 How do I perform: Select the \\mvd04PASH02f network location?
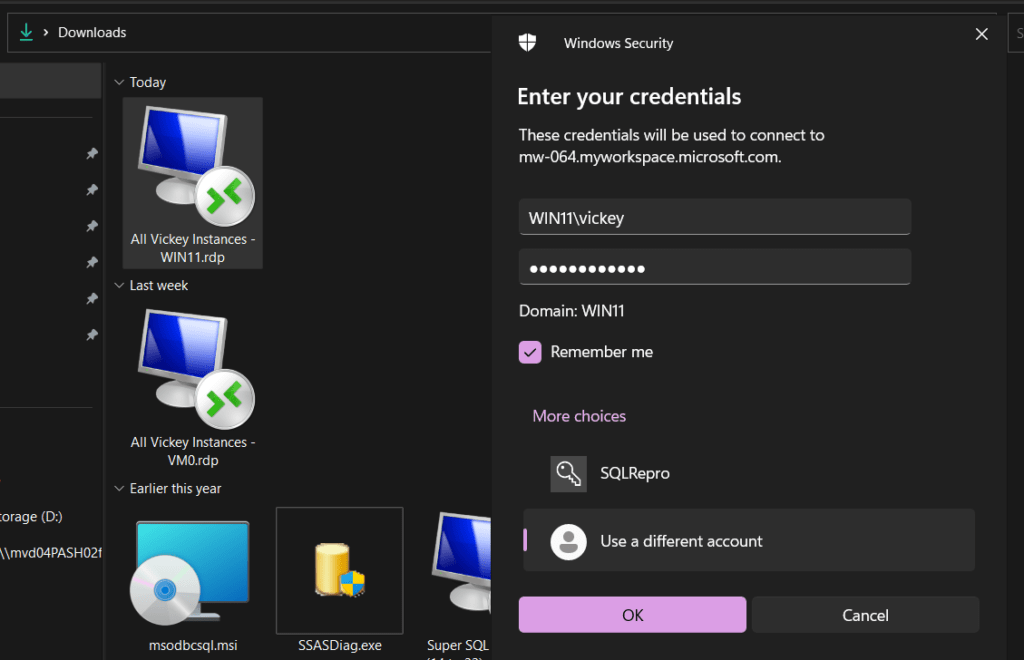pos(50,553)
